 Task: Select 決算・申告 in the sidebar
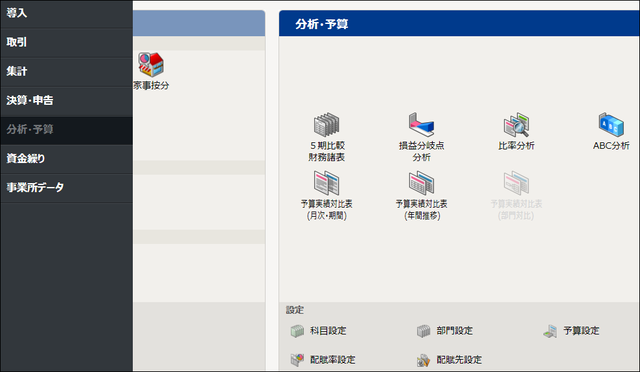tap(67, 101)
